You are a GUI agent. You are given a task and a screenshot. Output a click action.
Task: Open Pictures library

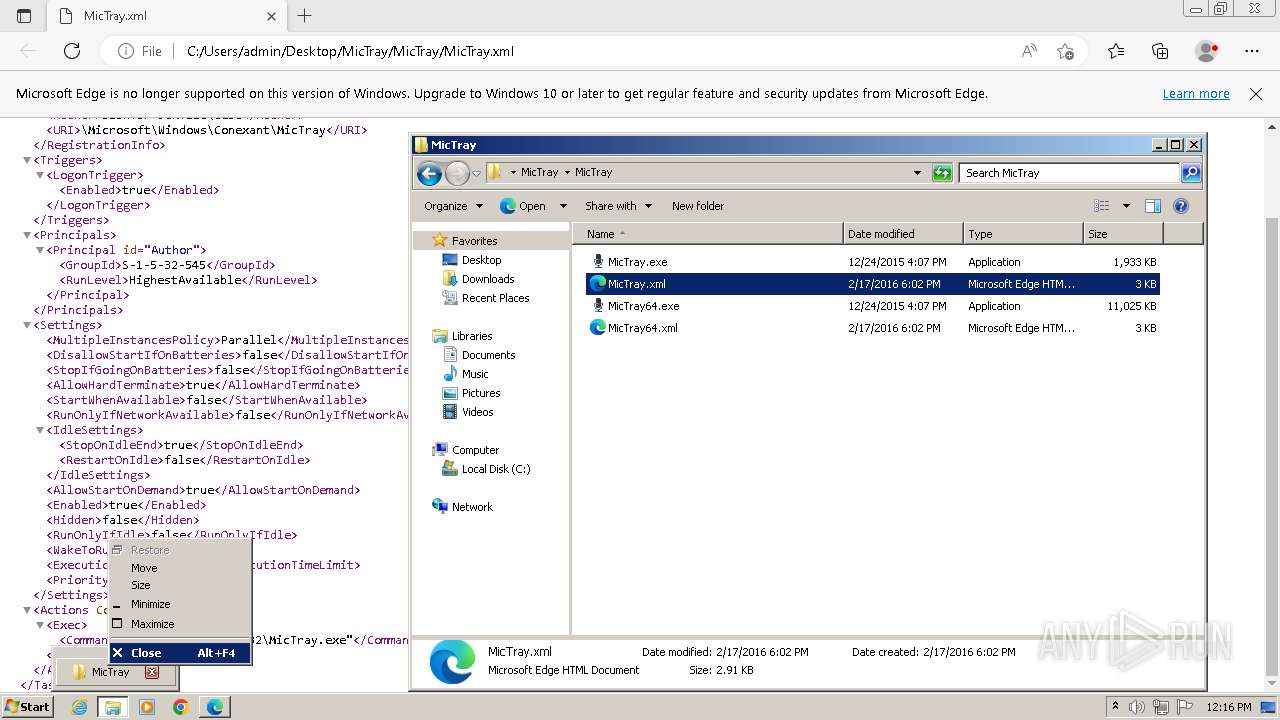click(481, 393)
